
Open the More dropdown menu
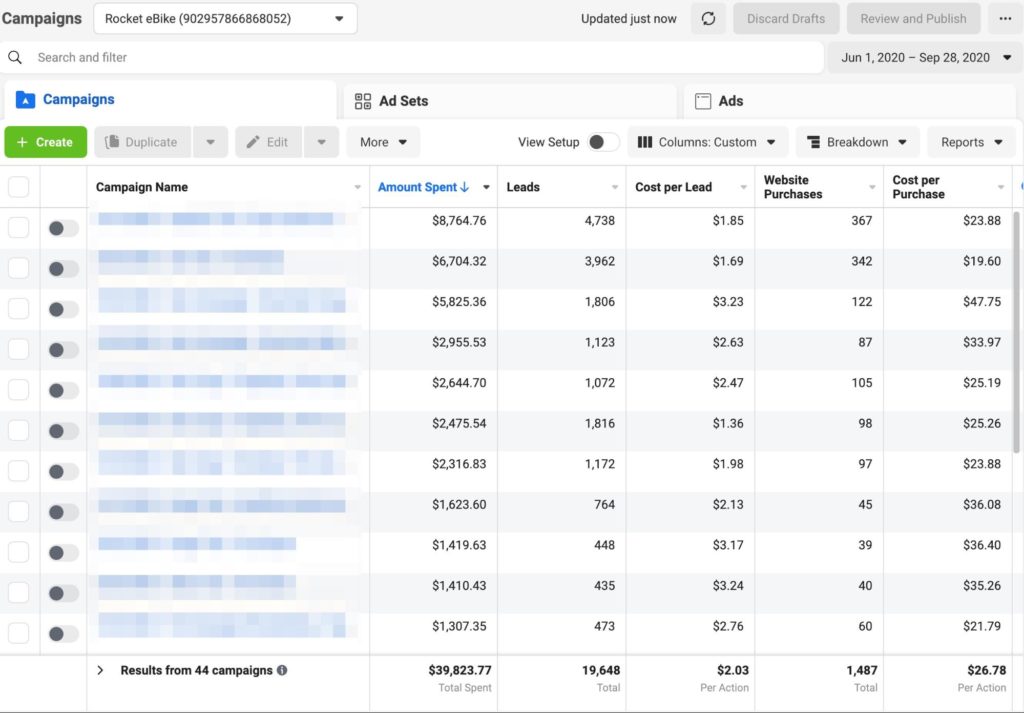tap(383, 142)
